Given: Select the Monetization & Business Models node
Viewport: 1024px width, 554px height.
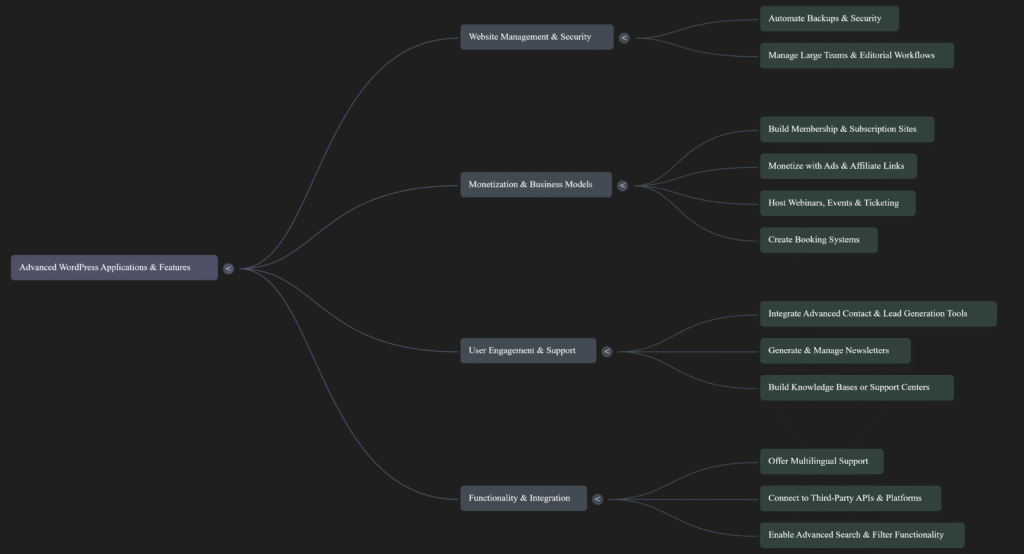Looking at the screenshot, I should click(536, 185).
